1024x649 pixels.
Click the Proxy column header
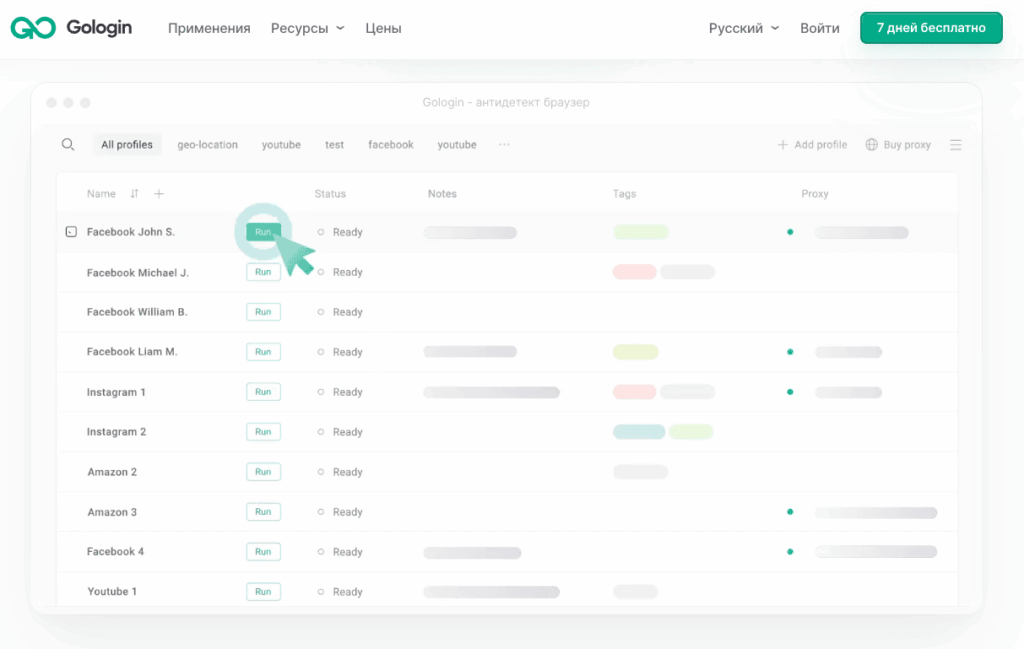[x=815, y=194]
